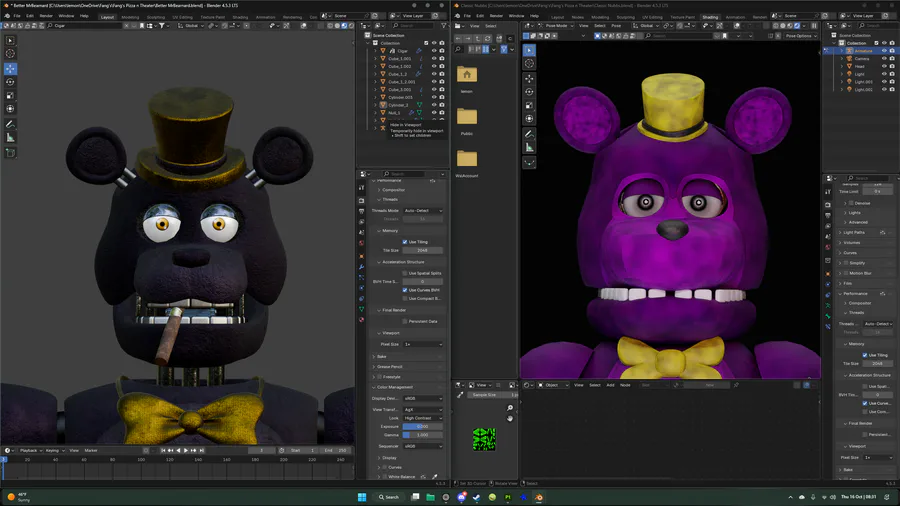This screenshot has height=506, width=900.
Task: Open the Marker menu in timeline
Action: pyautogui.click(x=91, y=451)
